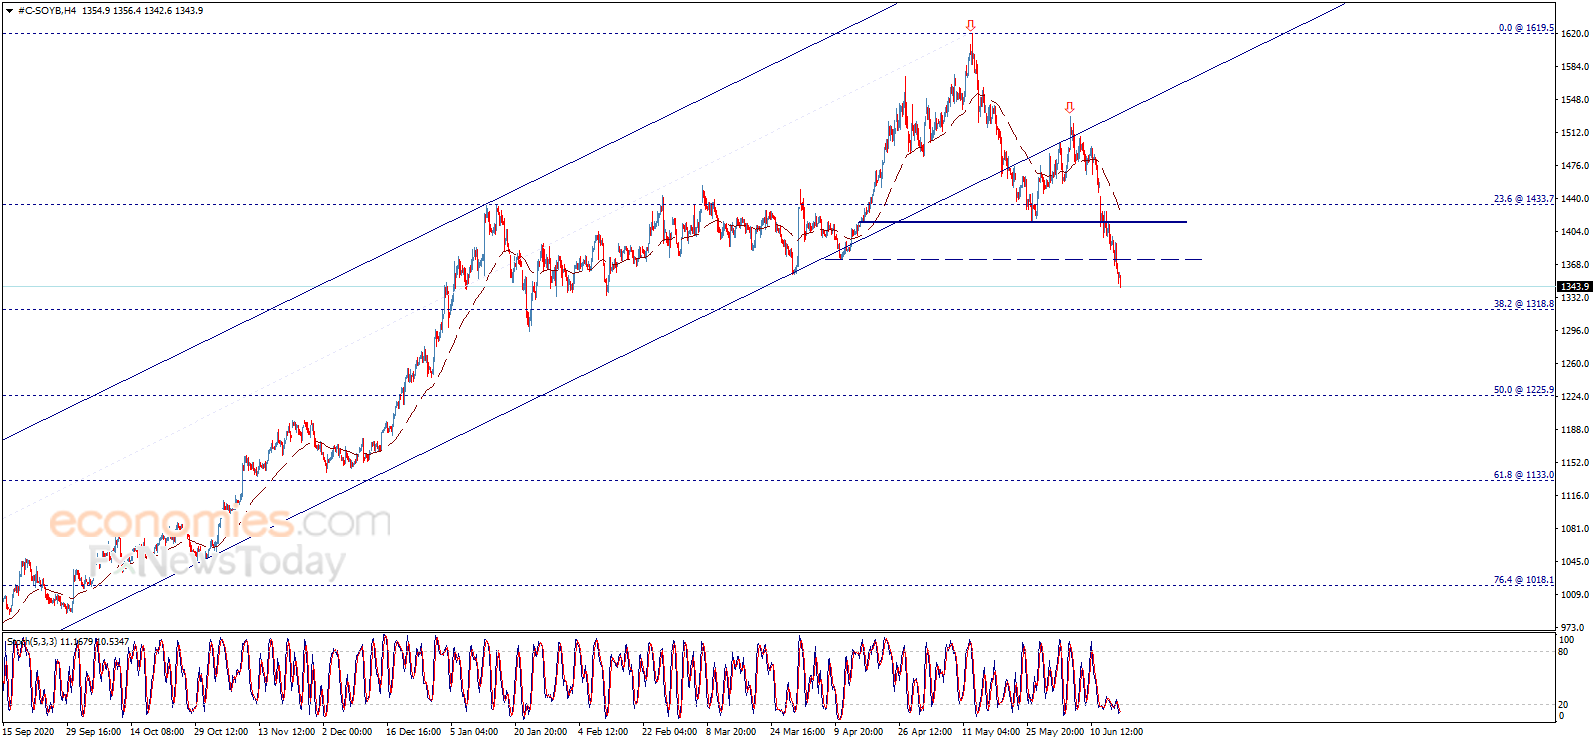
Task: Click the 15 Sep 2020 date label
Action: coord(29,732)
